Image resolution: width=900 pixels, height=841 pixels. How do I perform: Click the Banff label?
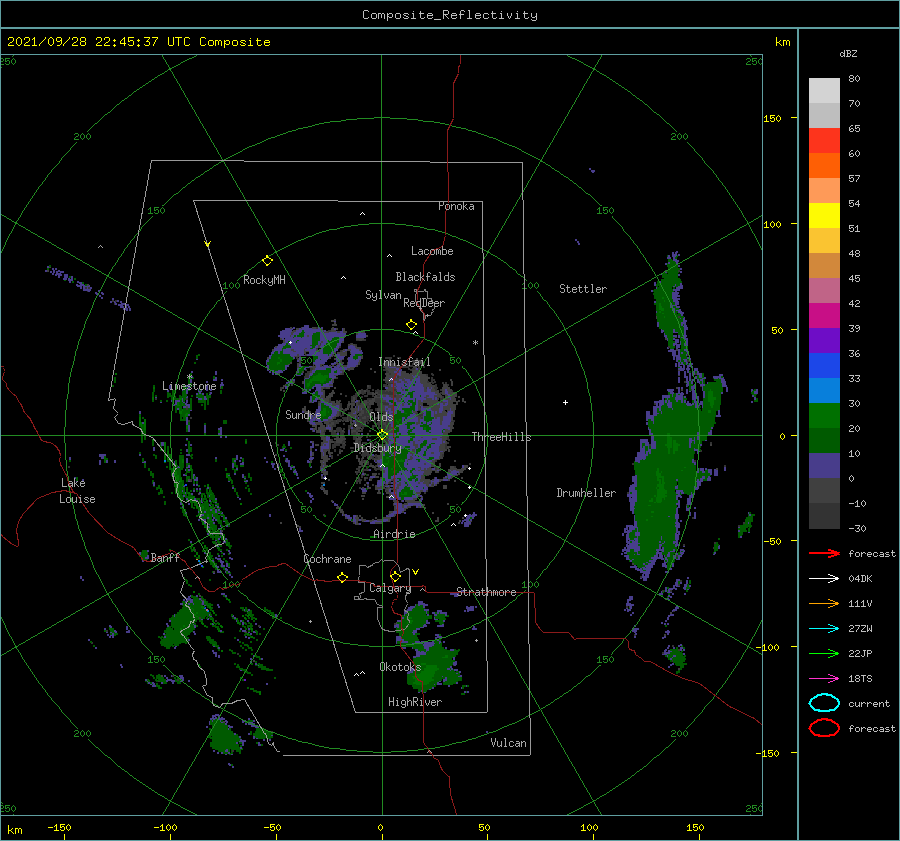tap(165, 557)
